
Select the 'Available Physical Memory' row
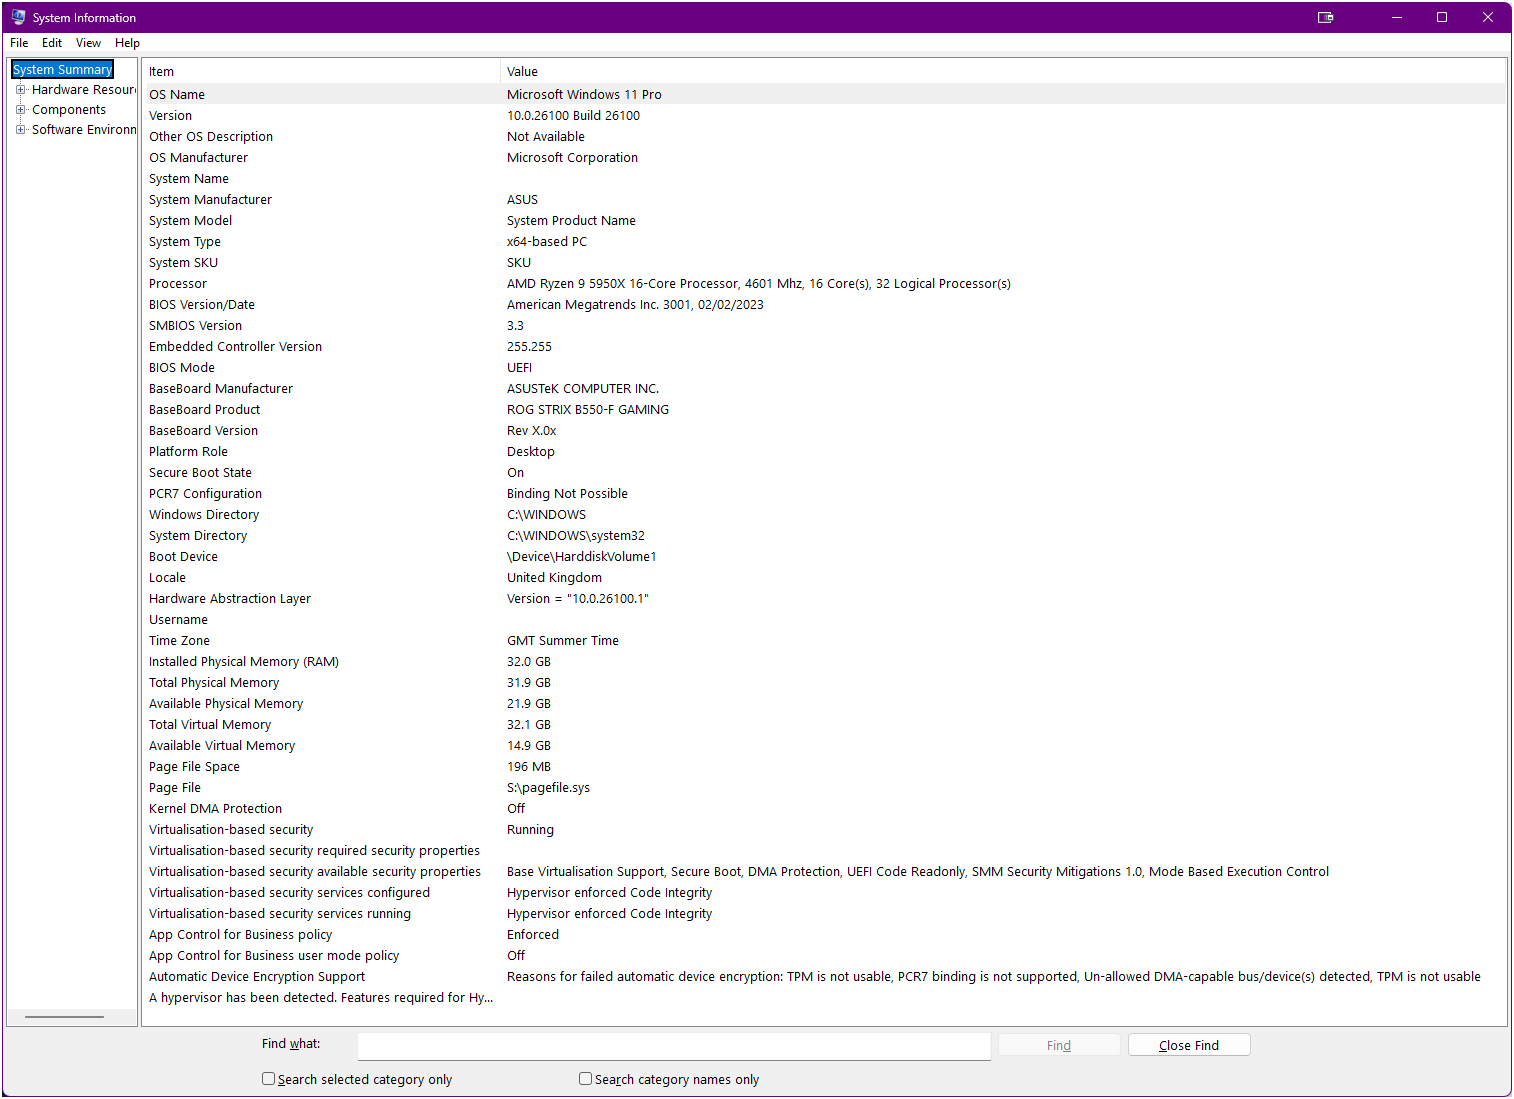click(824, 703)
